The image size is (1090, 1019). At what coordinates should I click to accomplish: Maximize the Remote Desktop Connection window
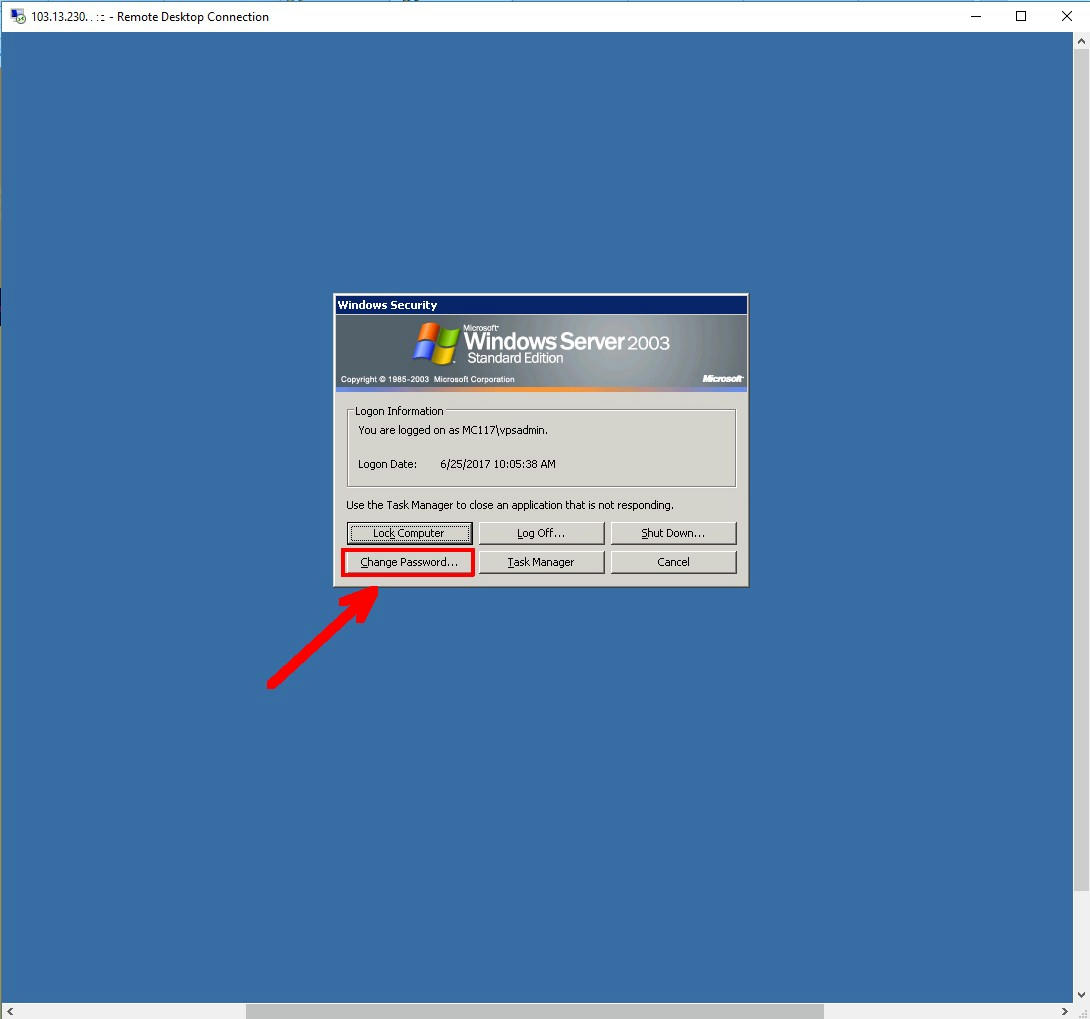(x=1020, y=16)
